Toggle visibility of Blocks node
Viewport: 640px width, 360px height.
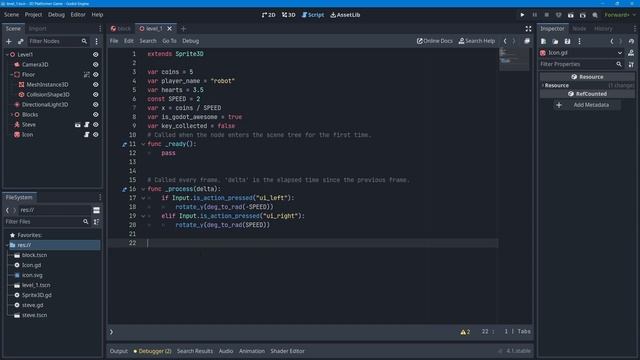[x=96, y=115]
